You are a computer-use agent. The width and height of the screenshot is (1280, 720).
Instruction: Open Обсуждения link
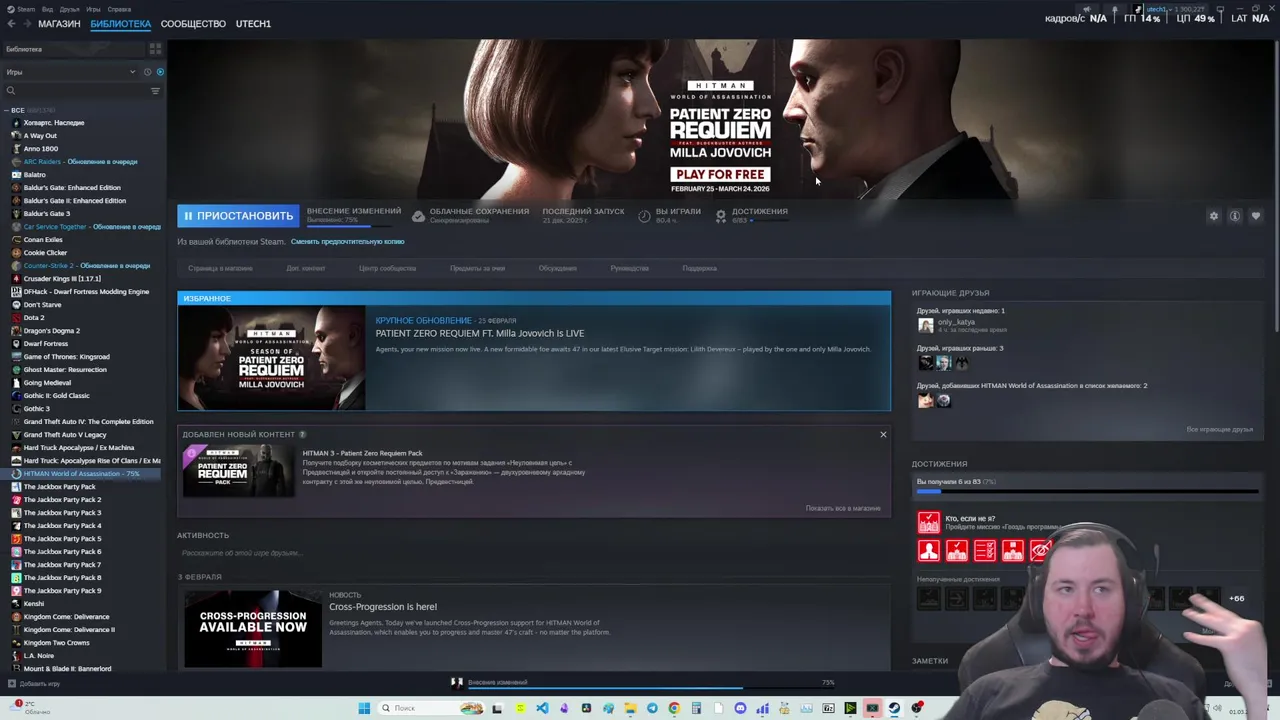557,269
